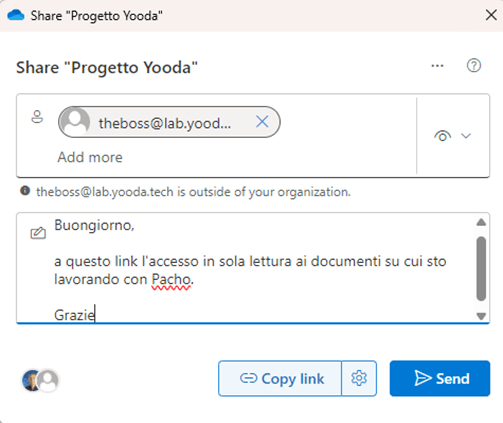Open link settings gear icon
The image size is (503, 423).
pos(359,378)
